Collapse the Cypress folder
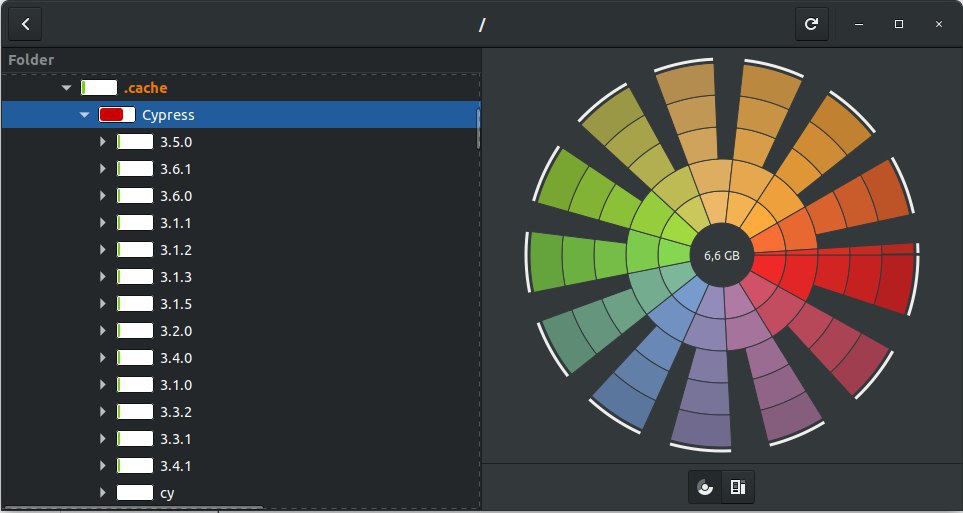963x513 pixels. coord(84,115)
